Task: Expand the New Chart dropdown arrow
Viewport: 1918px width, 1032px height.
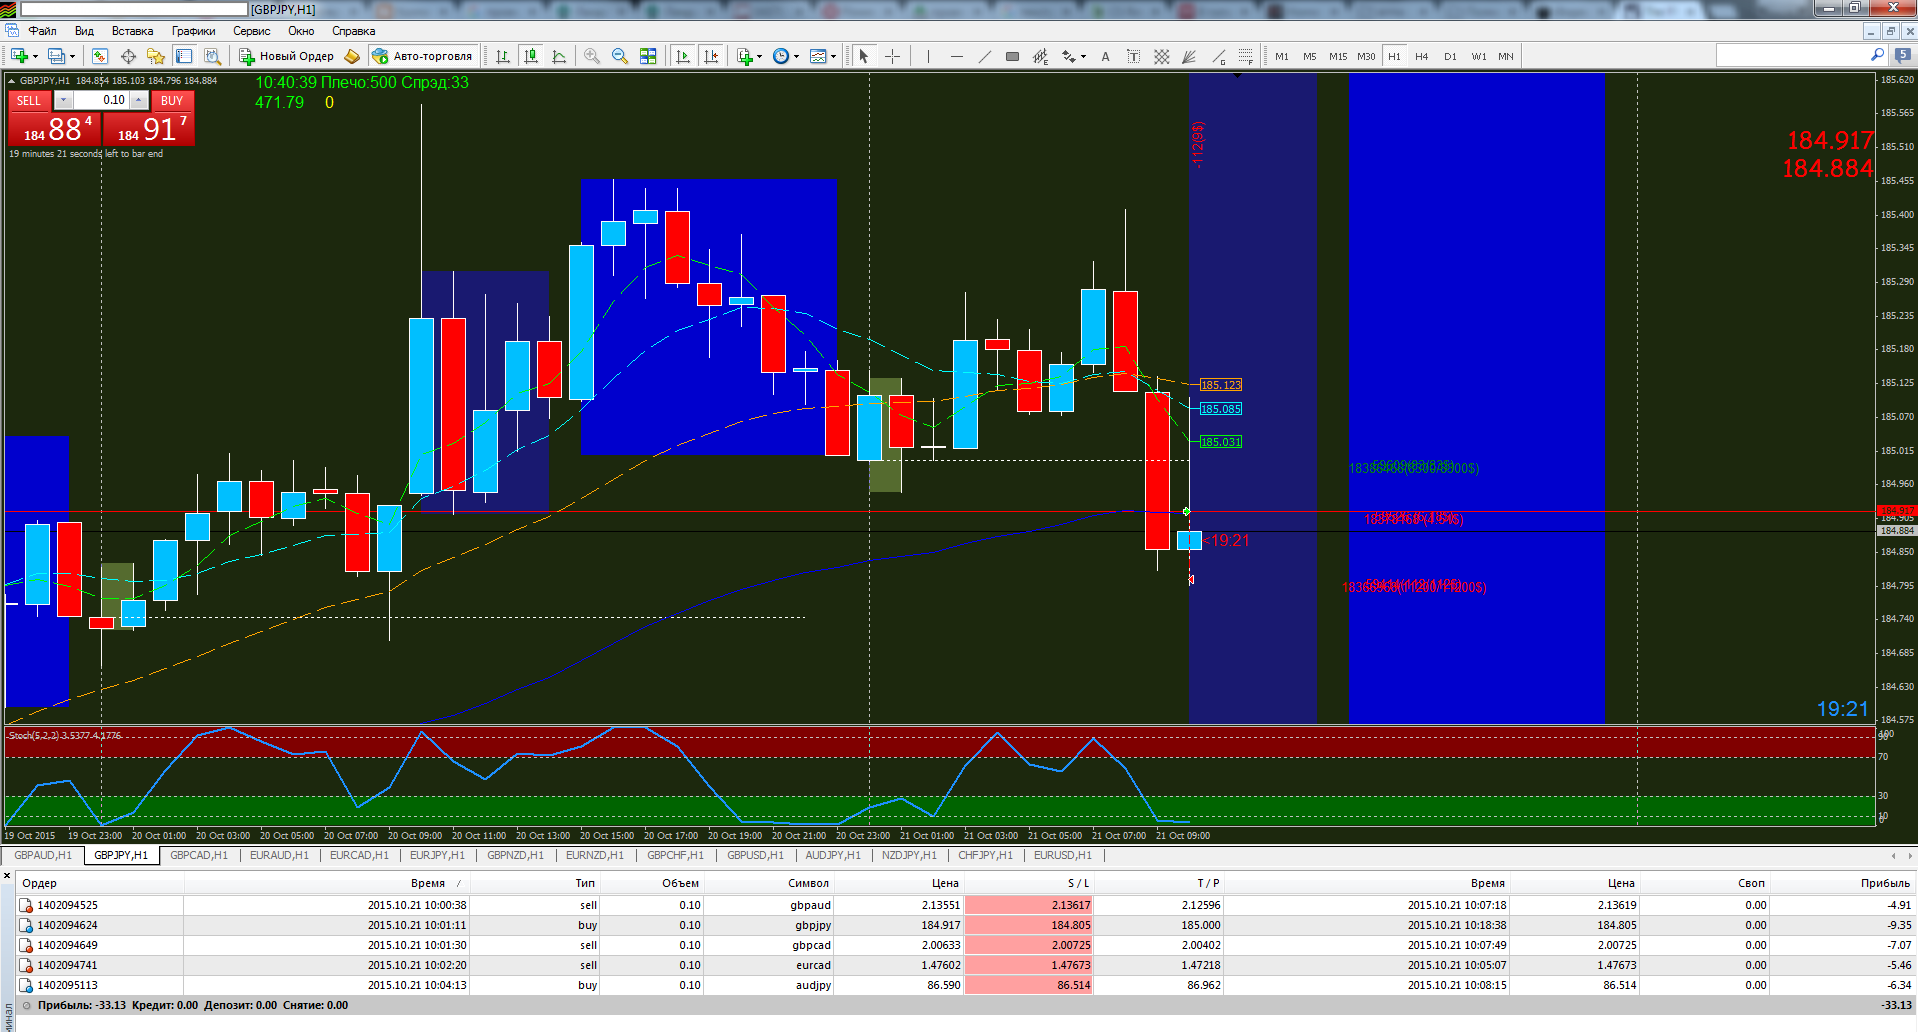Action: point(35,56)
